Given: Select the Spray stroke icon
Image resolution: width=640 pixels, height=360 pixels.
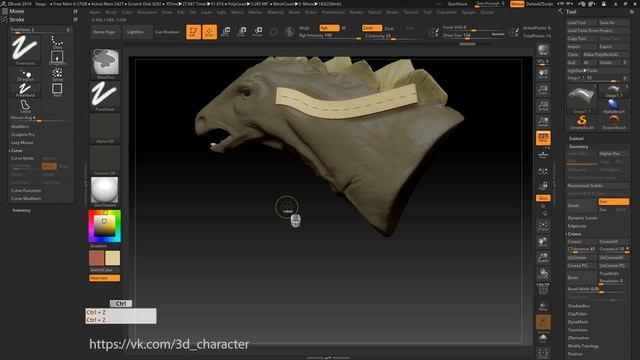Looking at the screenshot, I should [x=57, y=74].
